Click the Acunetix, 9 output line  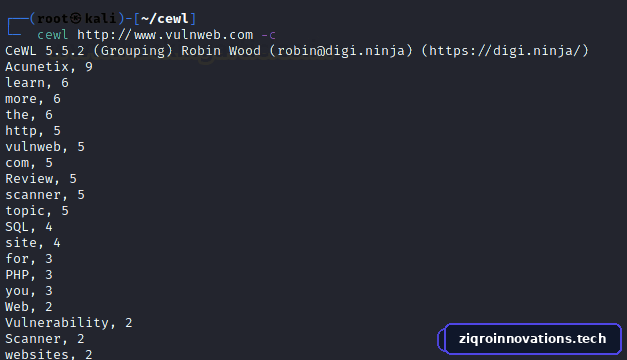point(49,67)
